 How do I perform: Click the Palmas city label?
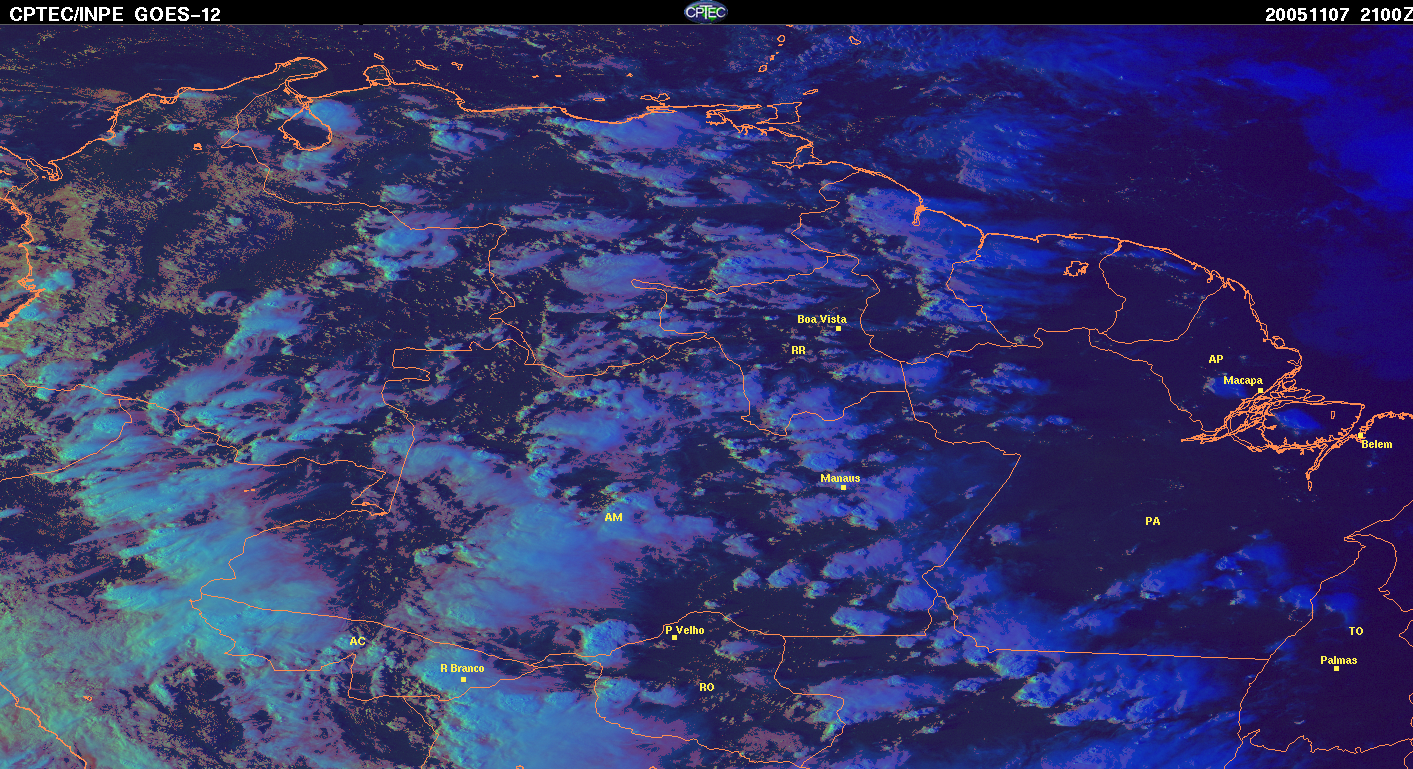(1339, 660)
